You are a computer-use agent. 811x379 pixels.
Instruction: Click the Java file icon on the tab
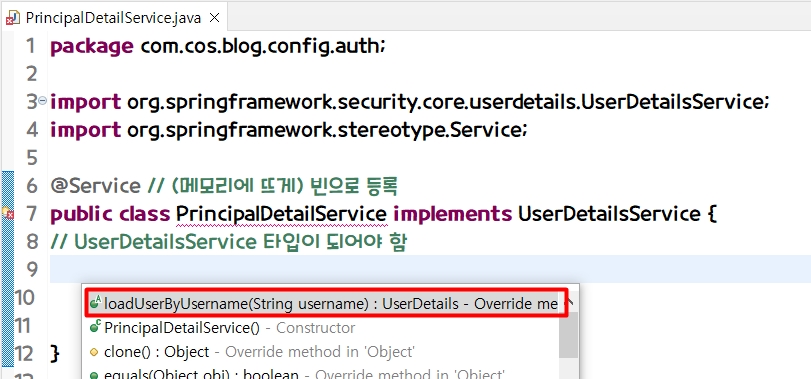[x=13, y=19]
